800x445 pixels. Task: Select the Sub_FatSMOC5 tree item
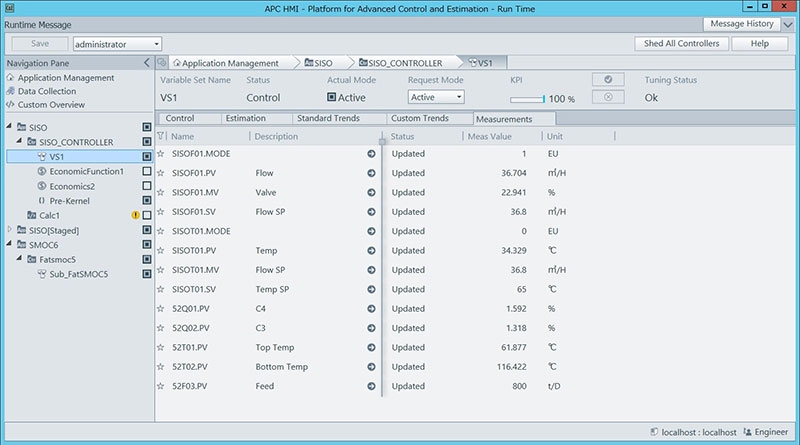click(79, 274)
